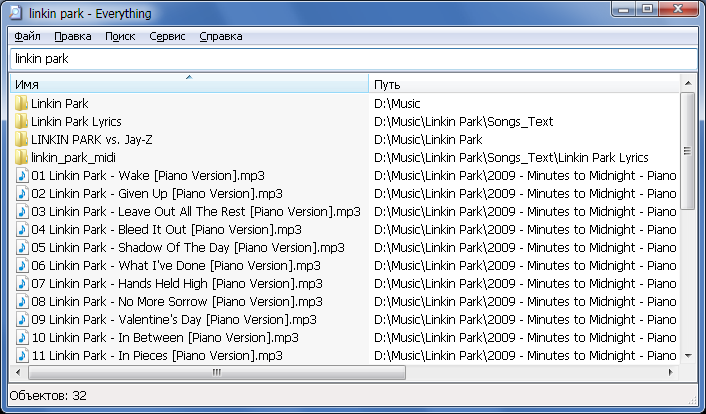Select file 08 Linkin Park - No More Sorrow
This screenshot has height=414, width=706.
click(177, 302)
